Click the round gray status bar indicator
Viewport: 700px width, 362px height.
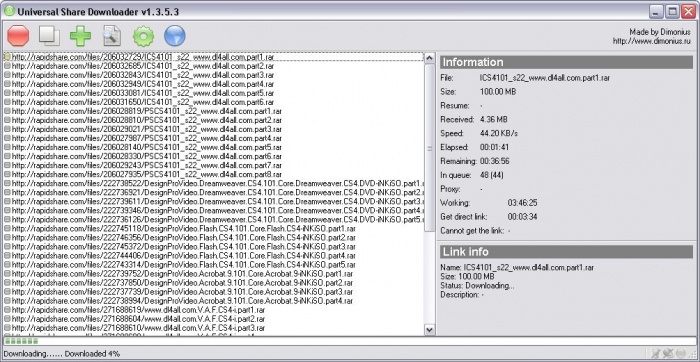(680, 354)
